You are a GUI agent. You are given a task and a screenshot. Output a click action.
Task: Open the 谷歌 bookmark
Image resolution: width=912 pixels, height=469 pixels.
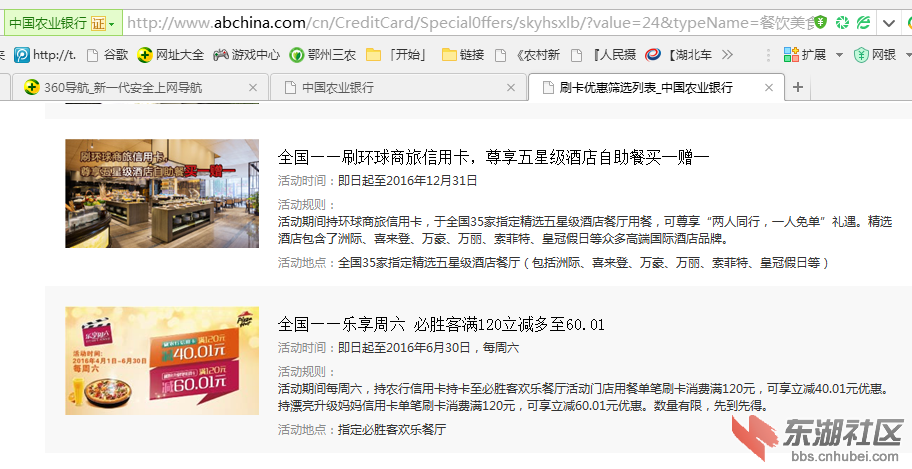click(108, 55)
